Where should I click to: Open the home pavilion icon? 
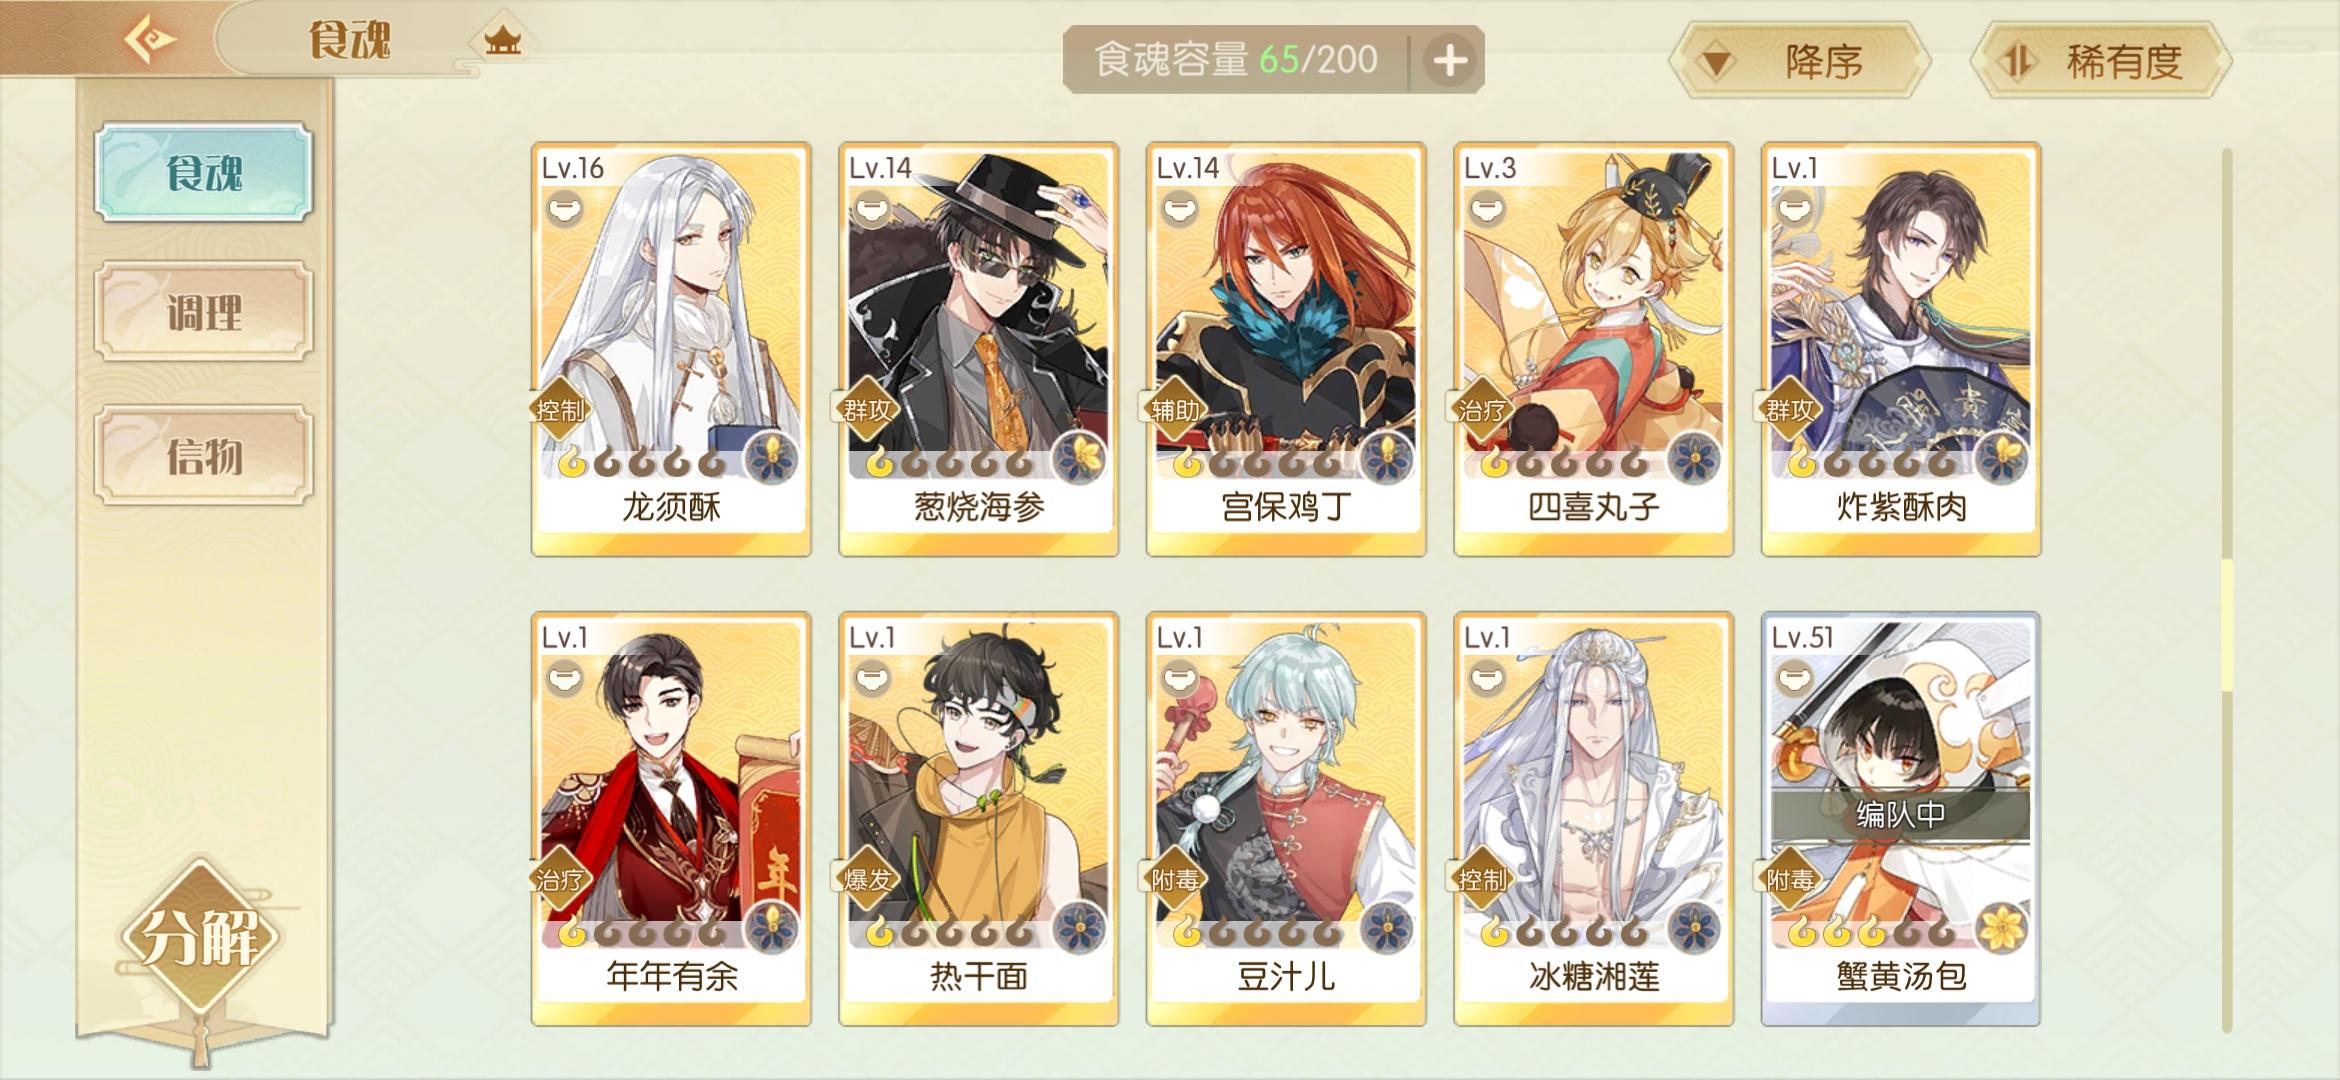(x=502, y=40)
